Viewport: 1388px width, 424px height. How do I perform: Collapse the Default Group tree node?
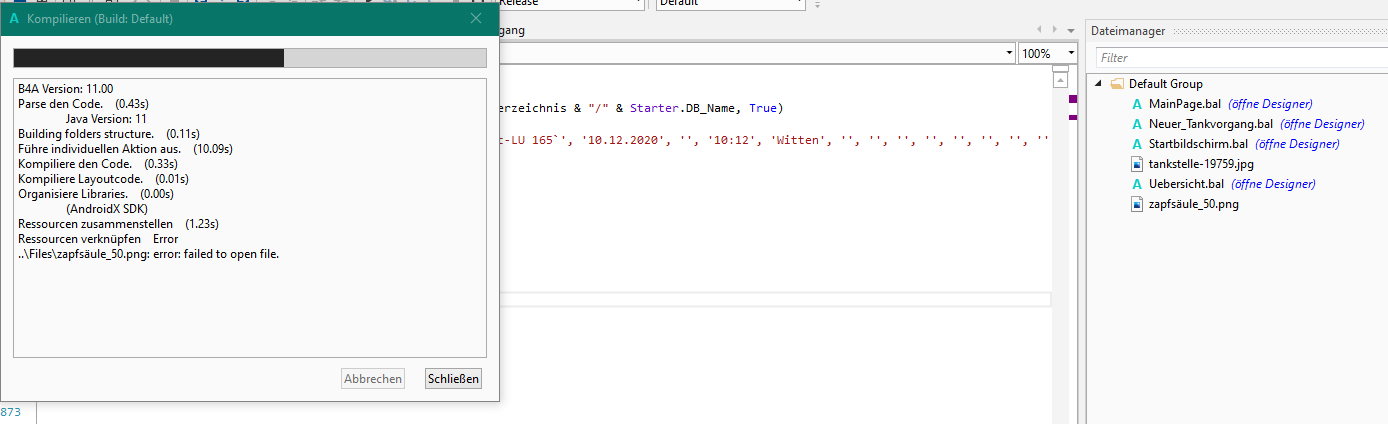[1098, 84]
